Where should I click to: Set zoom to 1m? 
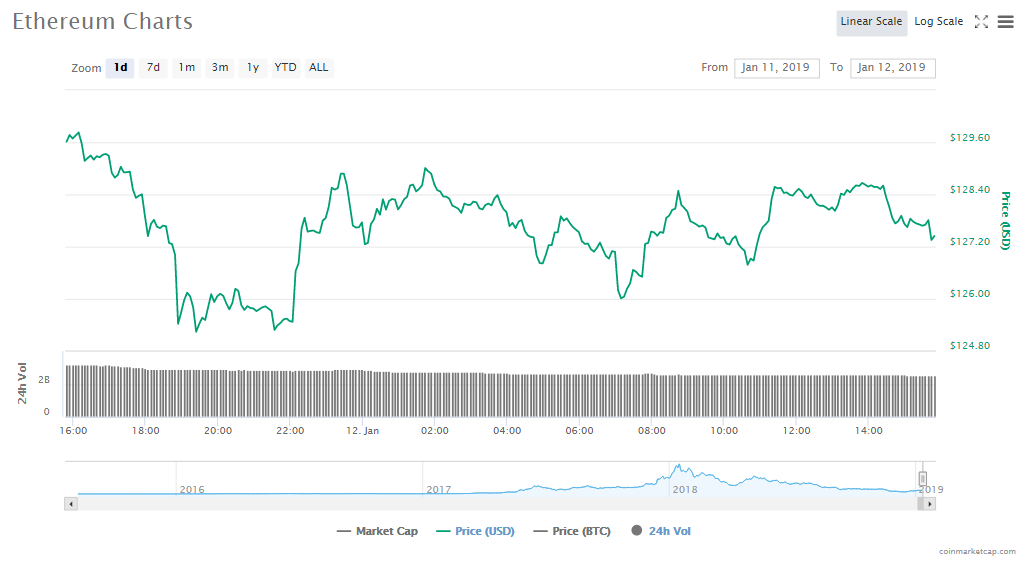(x=186, y=68)
